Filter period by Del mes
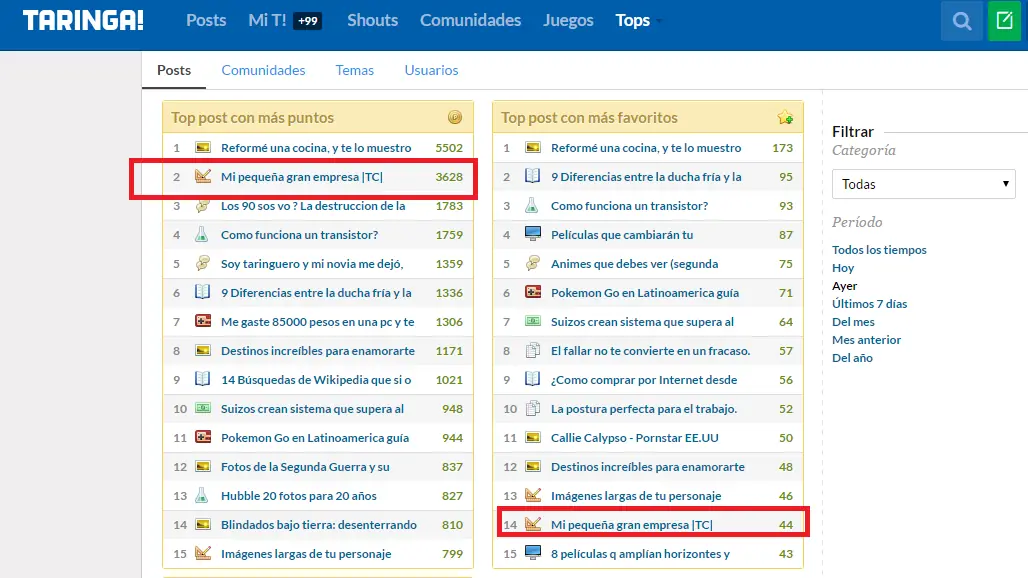Image resolution: width=1028 pixels, height=578 pixels. point(853,322)
